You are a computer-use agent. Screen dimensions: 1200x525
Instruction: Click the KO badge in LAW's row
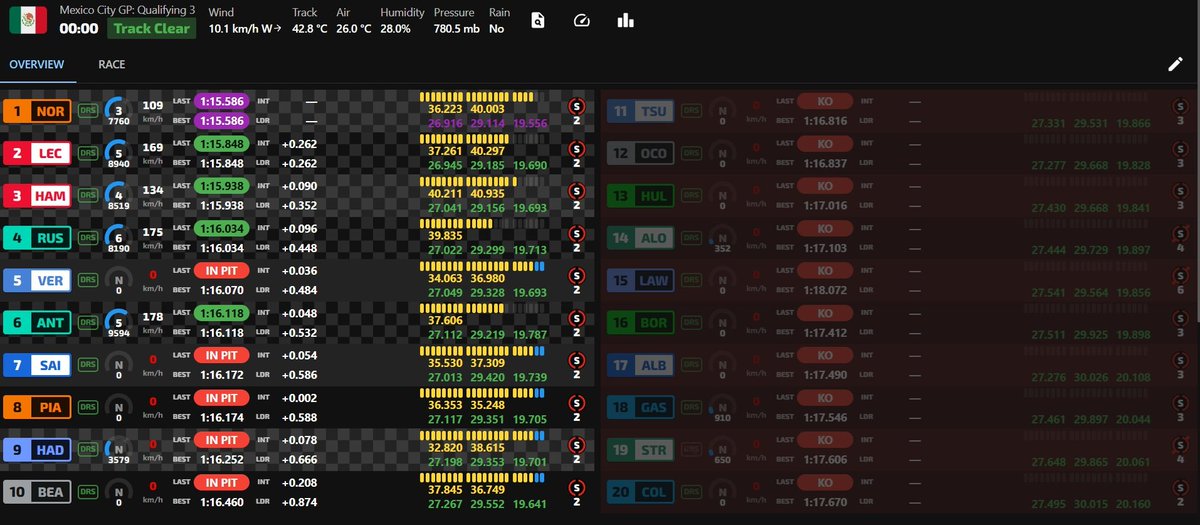(x=825, y=270)
